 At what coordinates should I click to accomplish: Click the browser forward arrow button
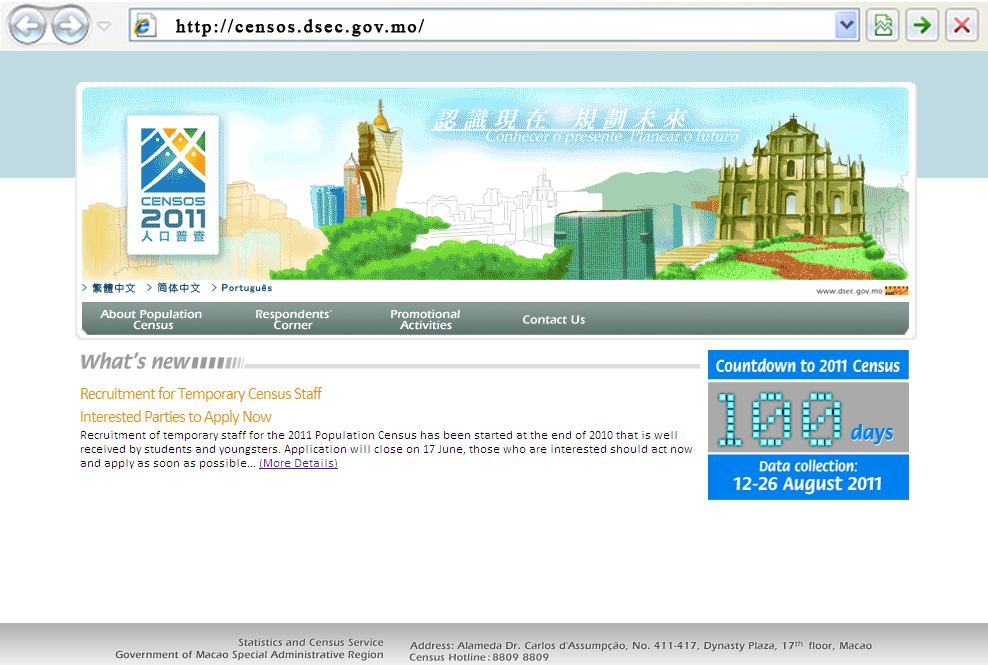pyautogui.click(x=70, y=26)
